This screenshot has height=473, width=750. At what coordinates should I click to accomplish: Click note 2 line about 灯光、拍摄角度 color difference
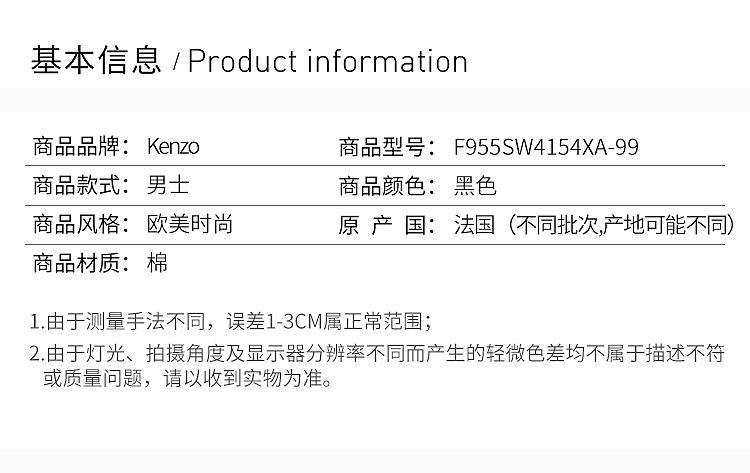tap(376, 353)
